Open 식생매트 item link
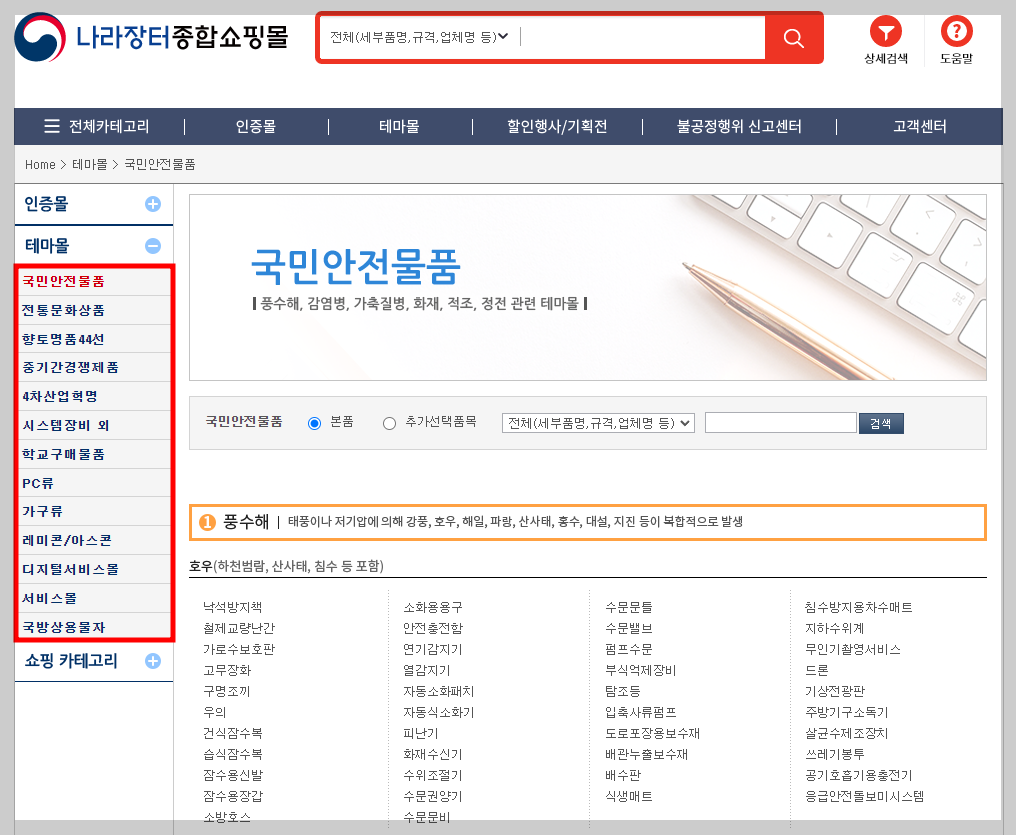This screenshot has width=1016, height=835. click(629, 796)
